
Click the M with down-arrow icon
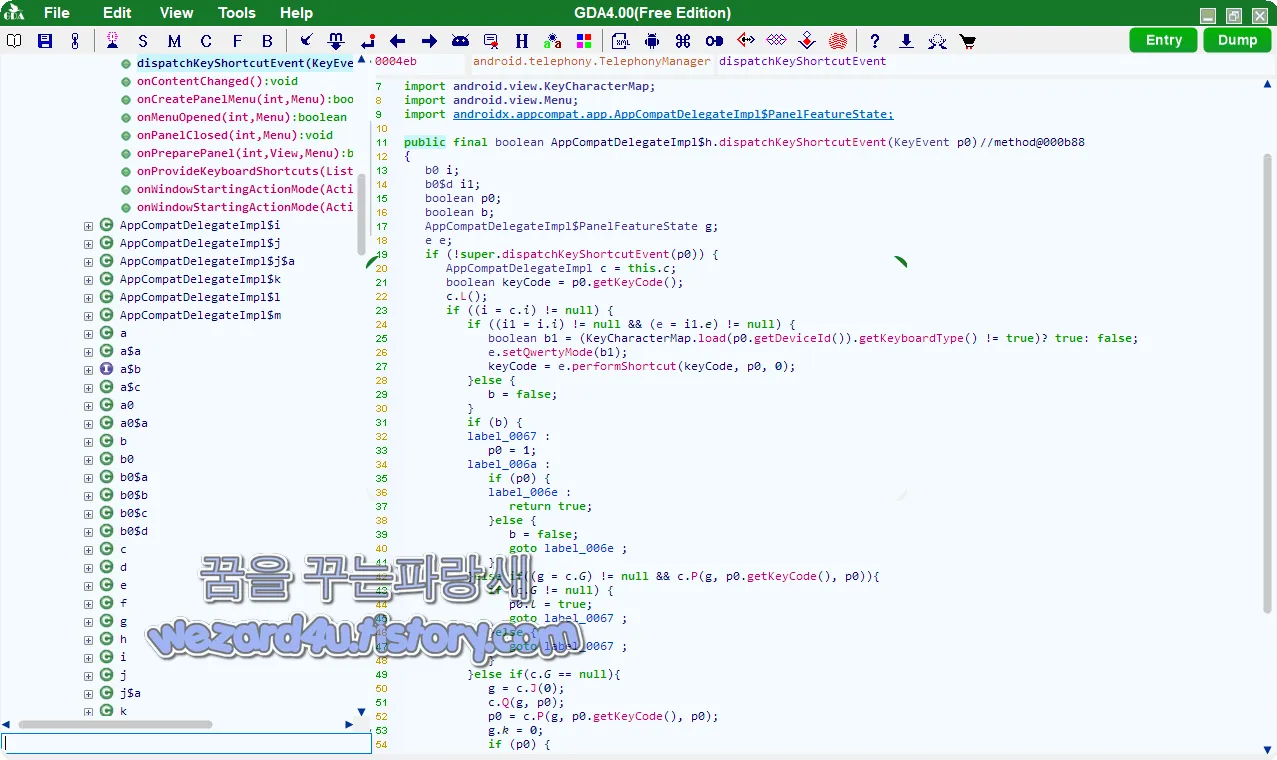point(336,41)
